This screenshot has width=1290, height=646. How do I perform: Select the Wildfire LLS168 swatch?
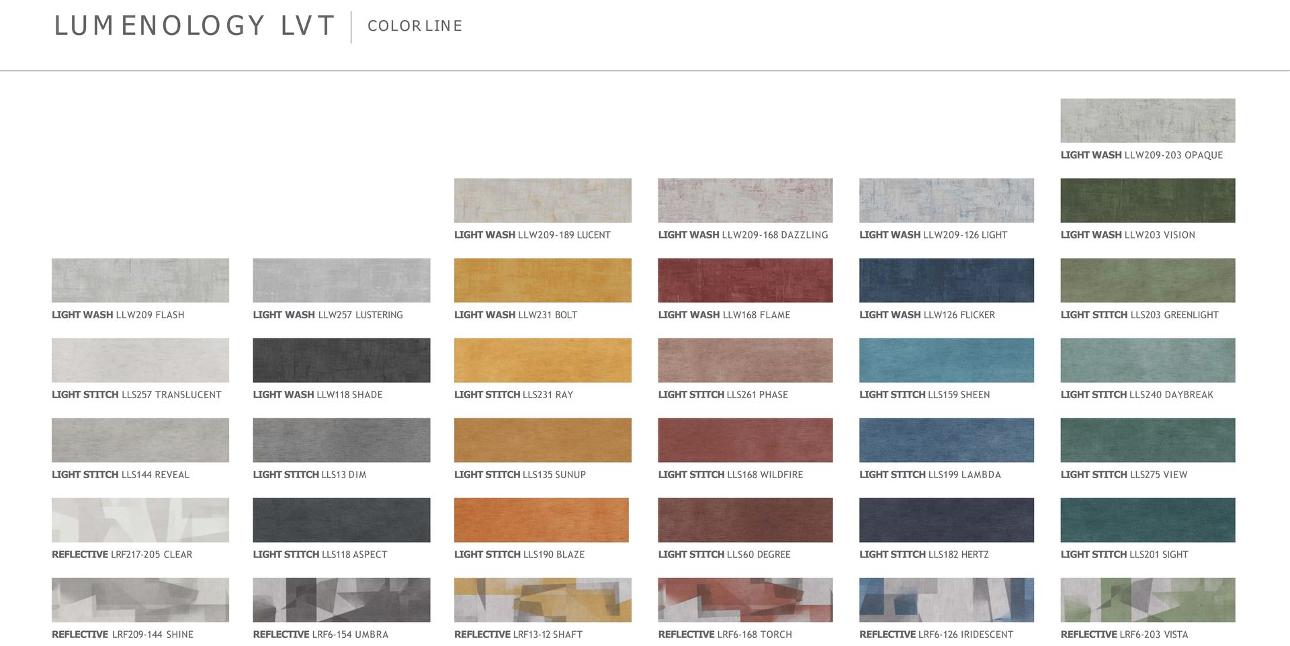pyautogui.click(x=745, y=440)
